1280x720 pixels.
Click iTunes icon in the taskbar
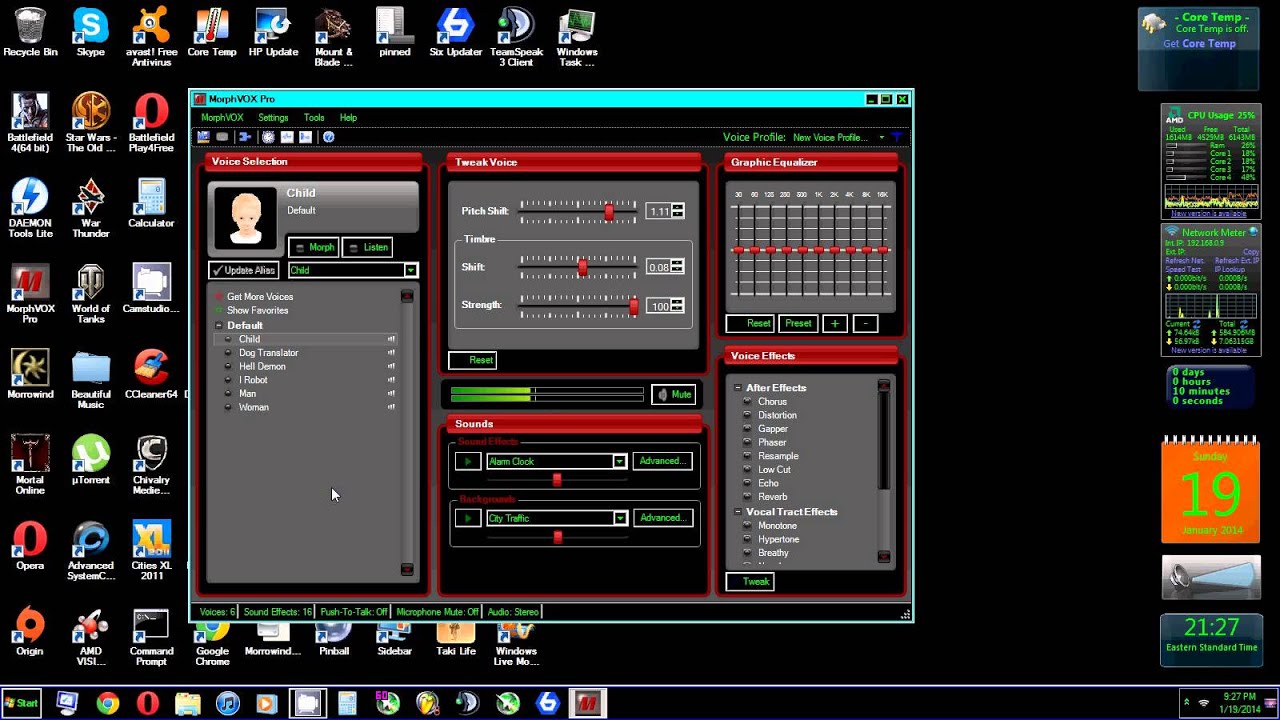click(227, 703)
